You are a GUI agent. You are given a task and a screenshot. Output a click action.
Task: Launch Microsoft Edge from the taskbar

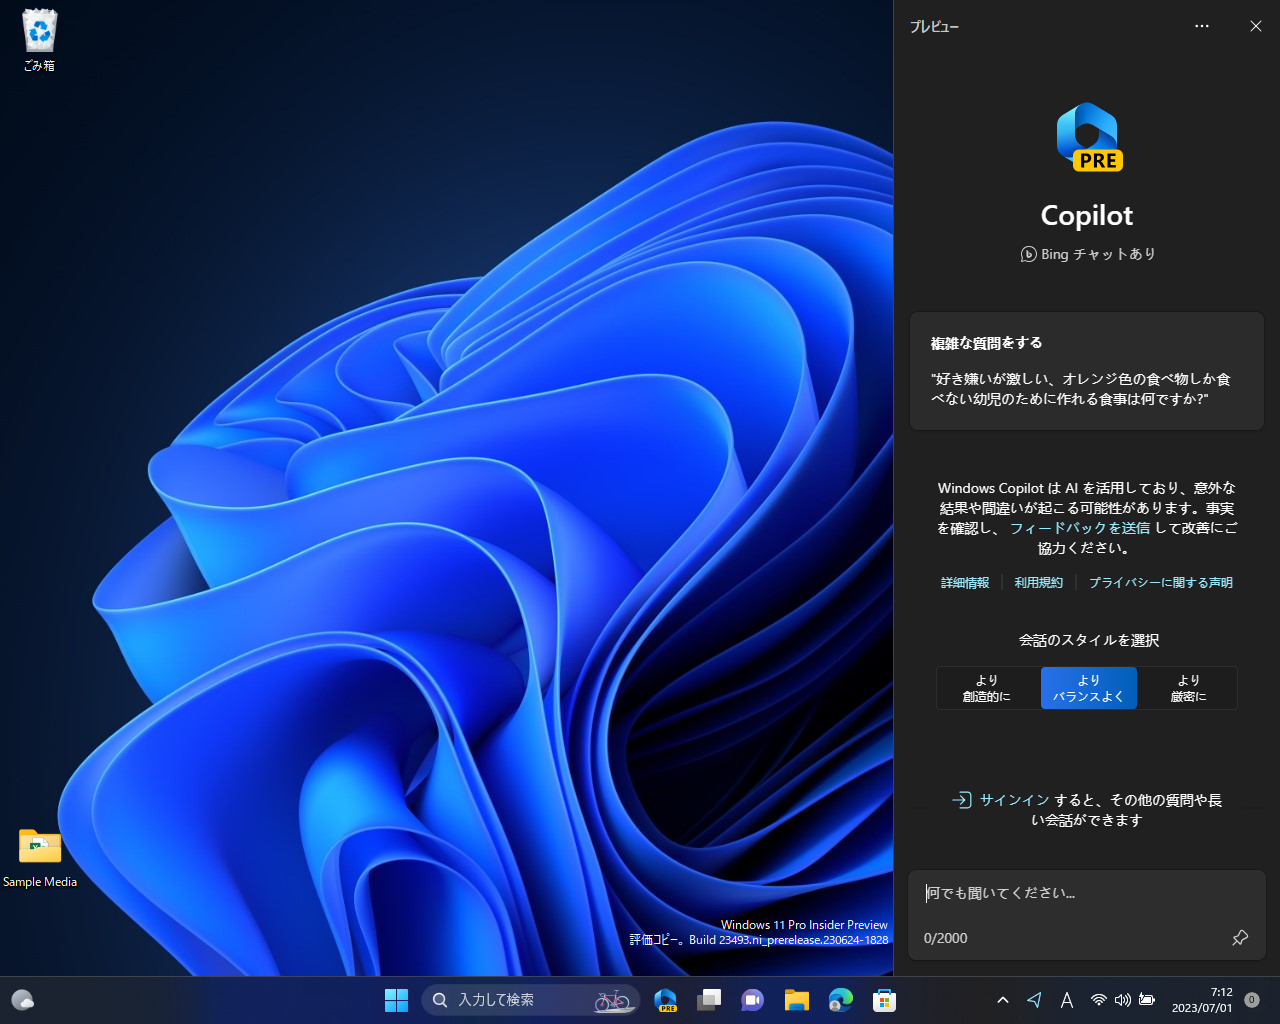pos(840,999)
